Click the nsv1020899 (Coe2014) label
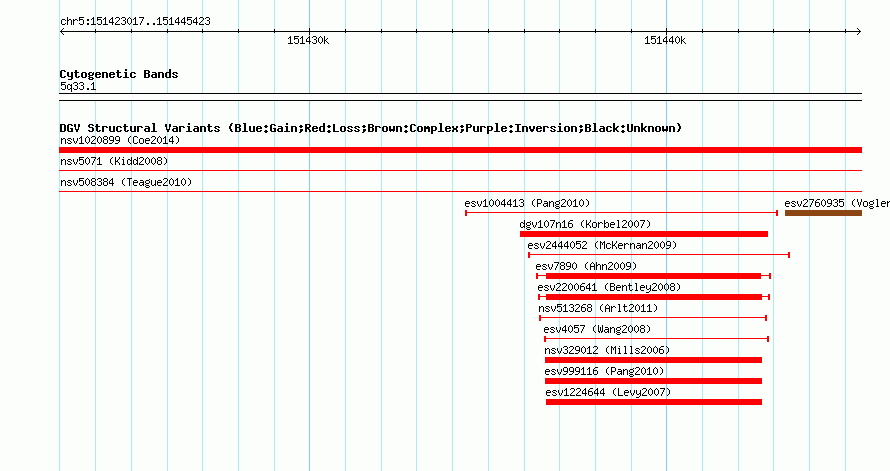The width and height of the screenshot is (890, 471). pyautogui.click(x=120, y=140)
